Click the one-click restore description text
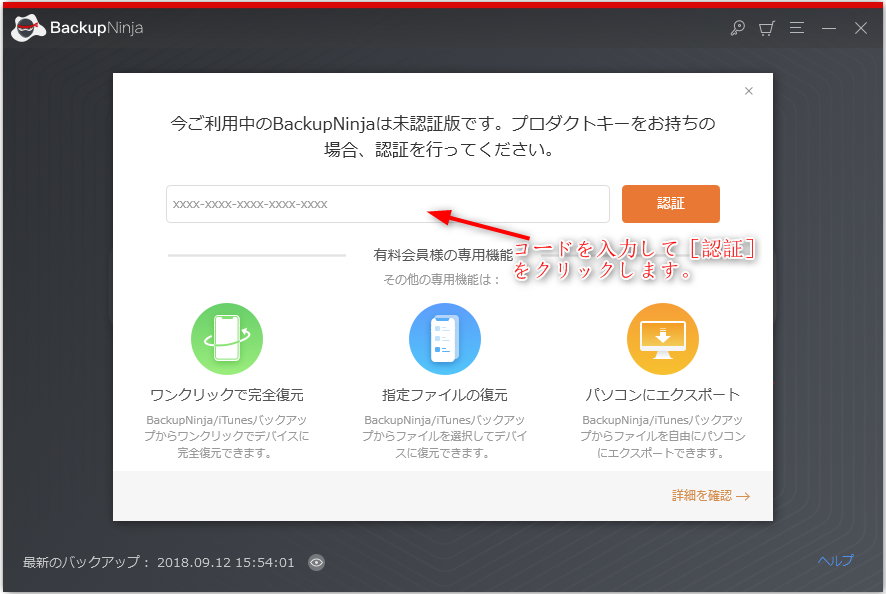 pyautogui.click(x=227, y=436)
